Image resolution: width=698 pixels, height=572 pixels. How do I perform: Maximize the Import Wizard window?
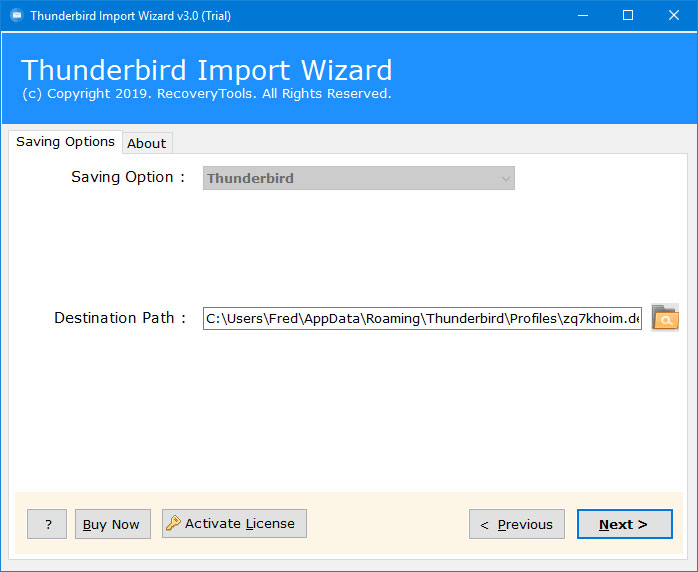[628, 16]
